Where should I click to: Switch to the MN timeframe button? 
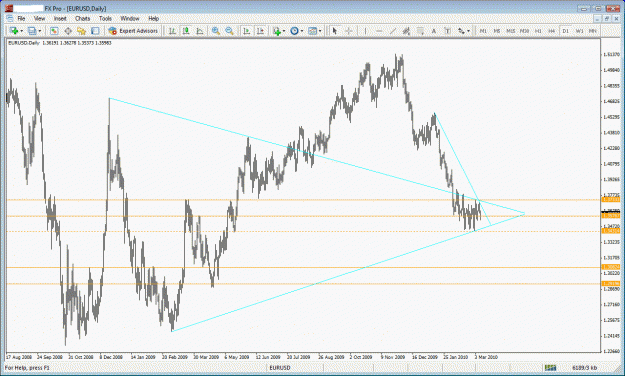pyautogui.click(x=593, y=31)
